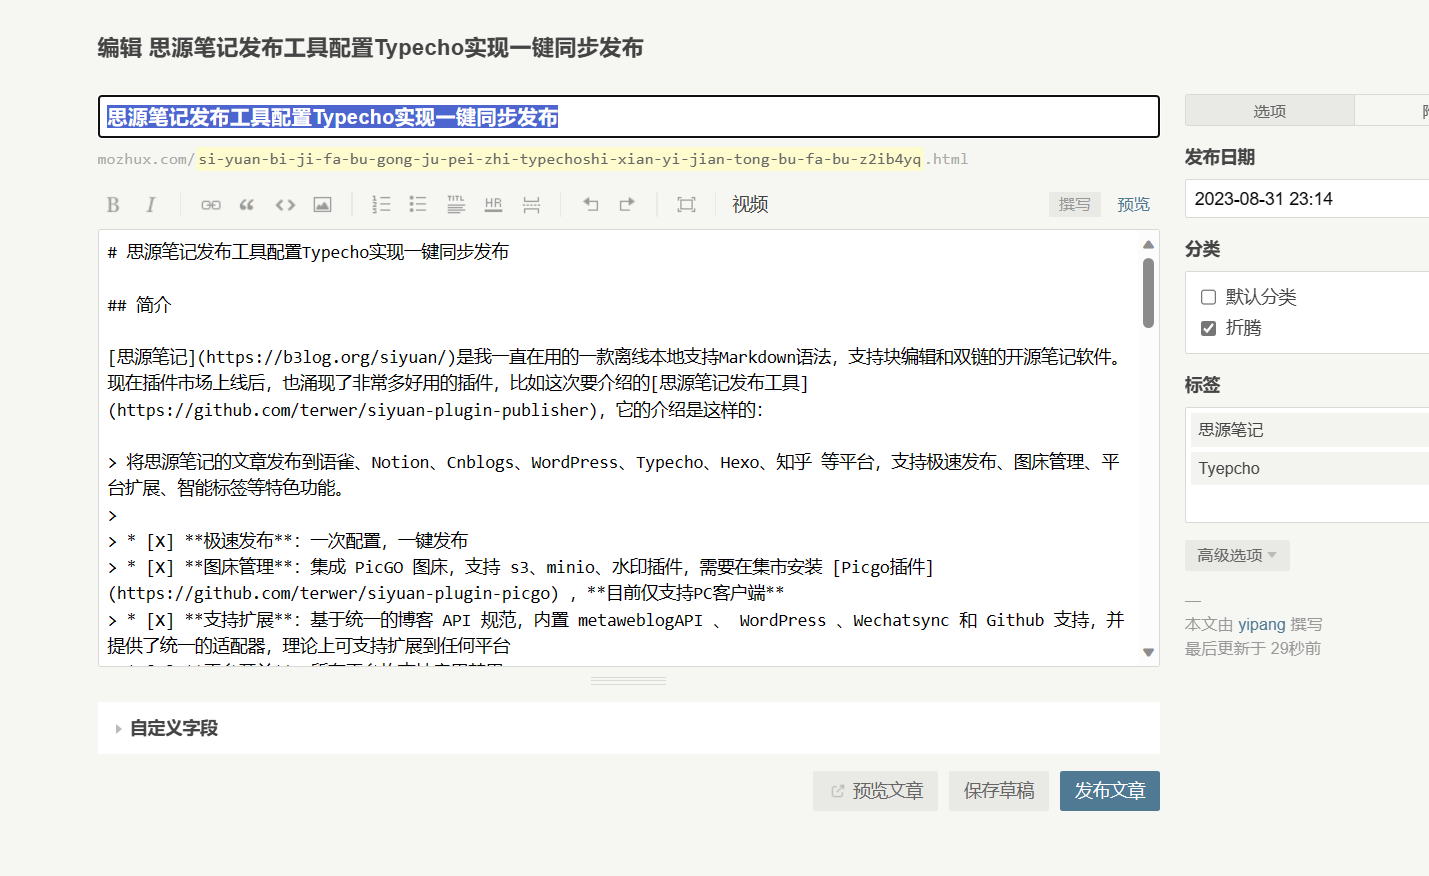The height and width of the screenshot is (876, 1429).
Task: Insert the read-more page break separator
Action: click(531, 205)
